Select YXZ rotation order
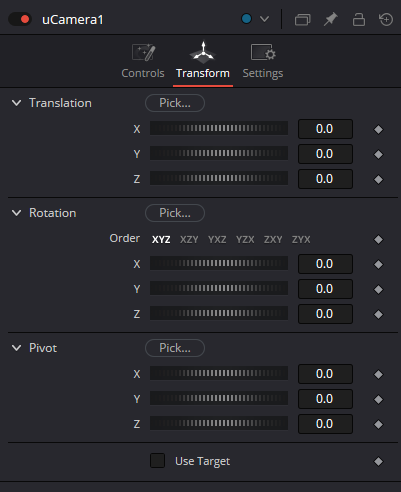Image resolution: width=401 pixels, height=492 pixels. tap(217, 239)
